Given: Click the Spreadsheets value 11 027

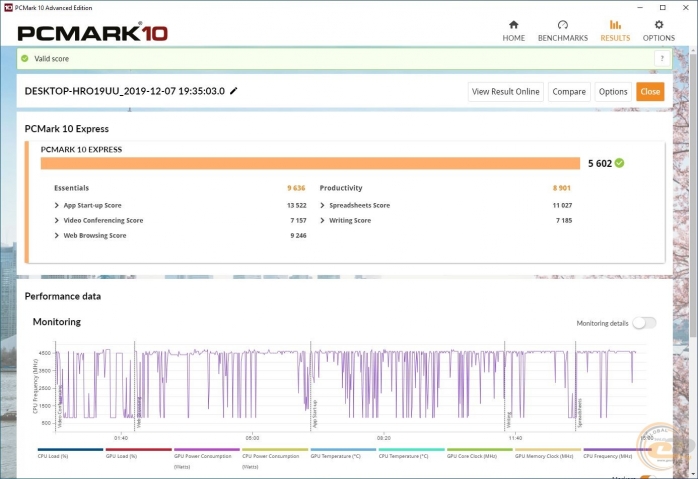Looking at the screenshot, I should click(562, 205).
